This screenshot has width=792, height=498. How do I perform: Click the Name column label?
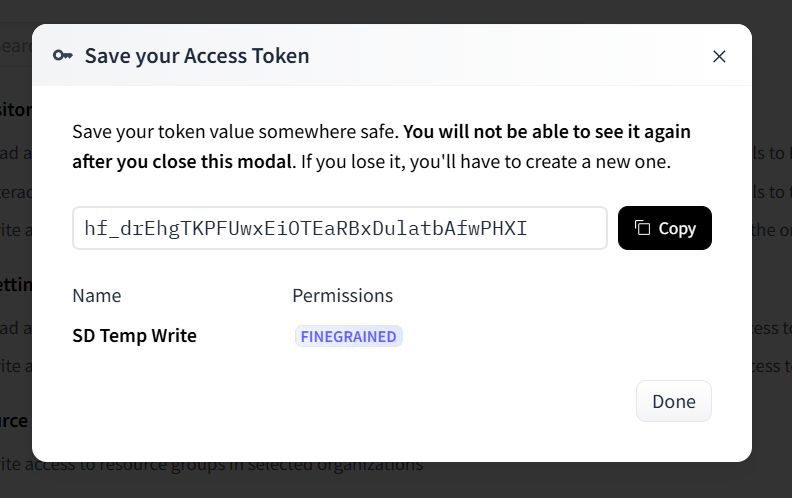[97, 296]
